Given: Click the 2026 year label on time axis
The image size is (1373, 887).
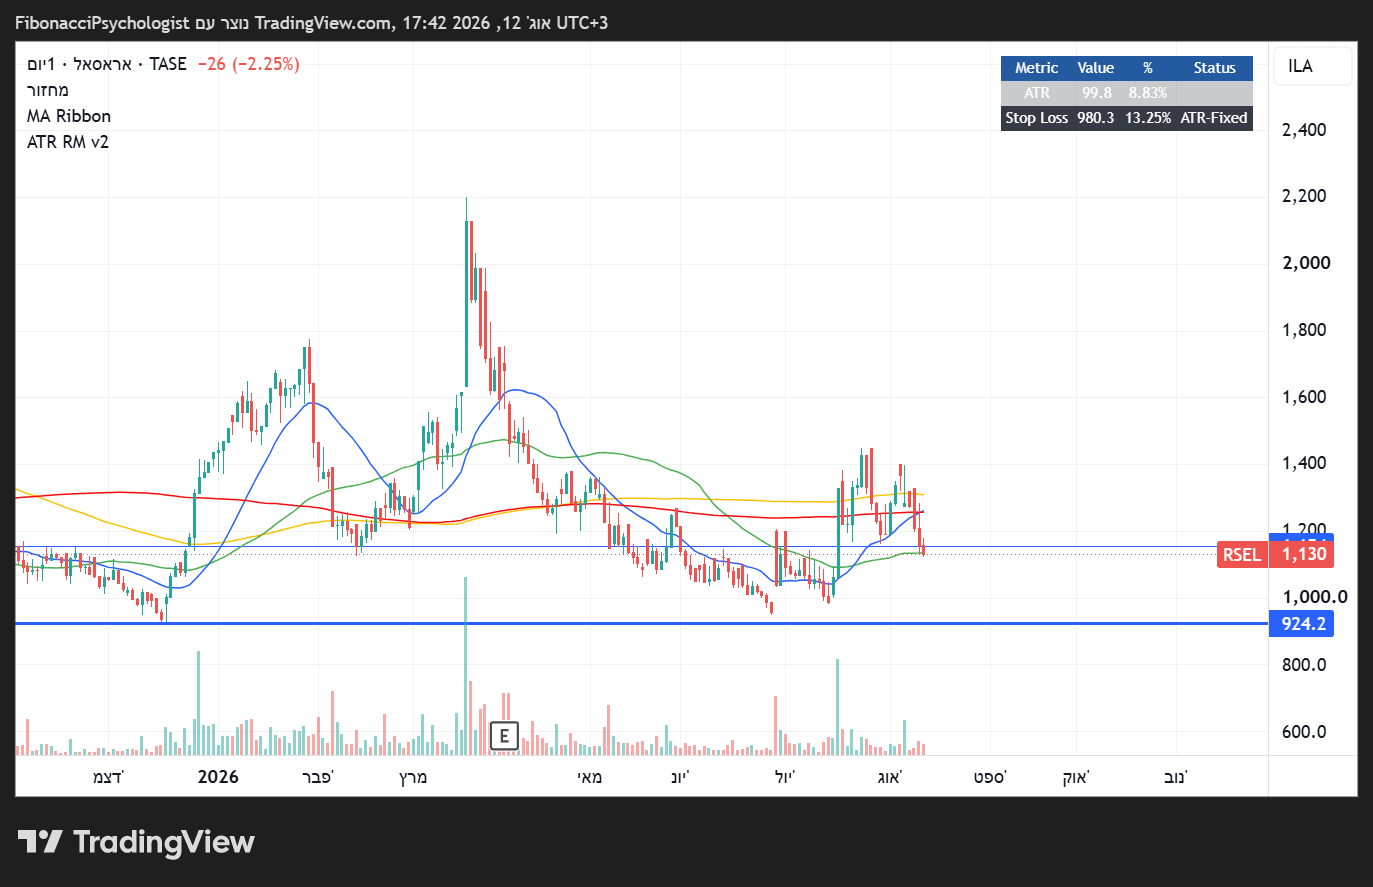Looking at the screenshot, I should (218, 777).
